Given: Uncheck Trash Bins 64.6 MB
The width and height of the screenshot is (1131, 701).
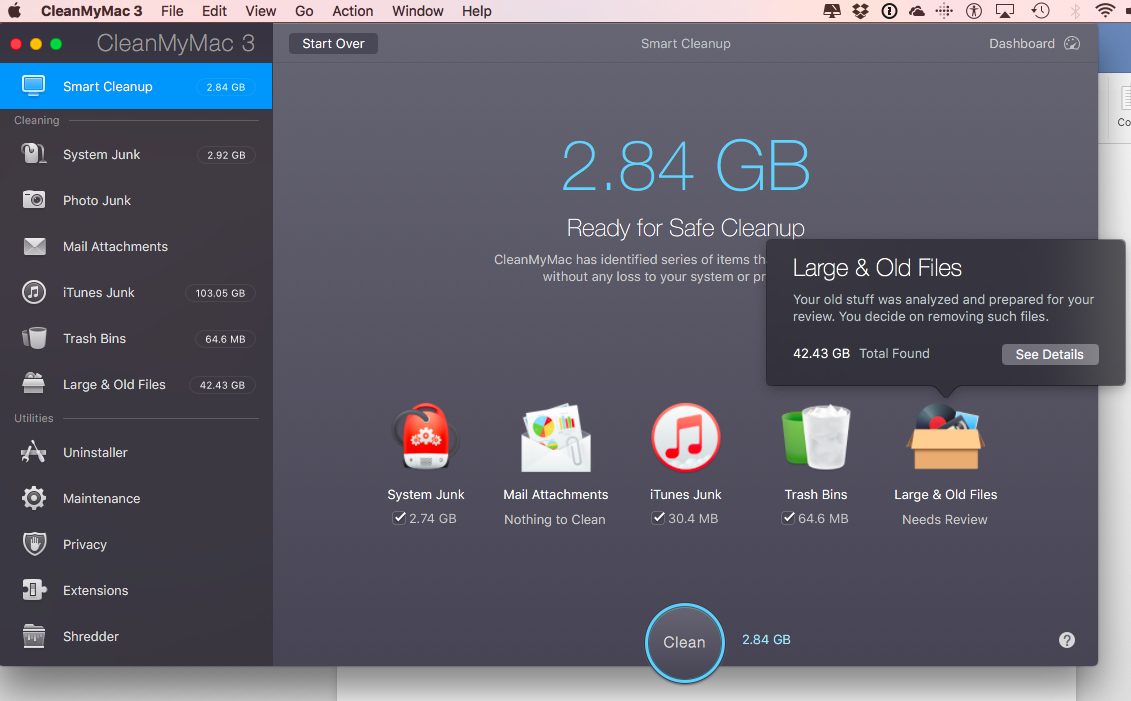Looking at the screenshot, I should [788, 518].
